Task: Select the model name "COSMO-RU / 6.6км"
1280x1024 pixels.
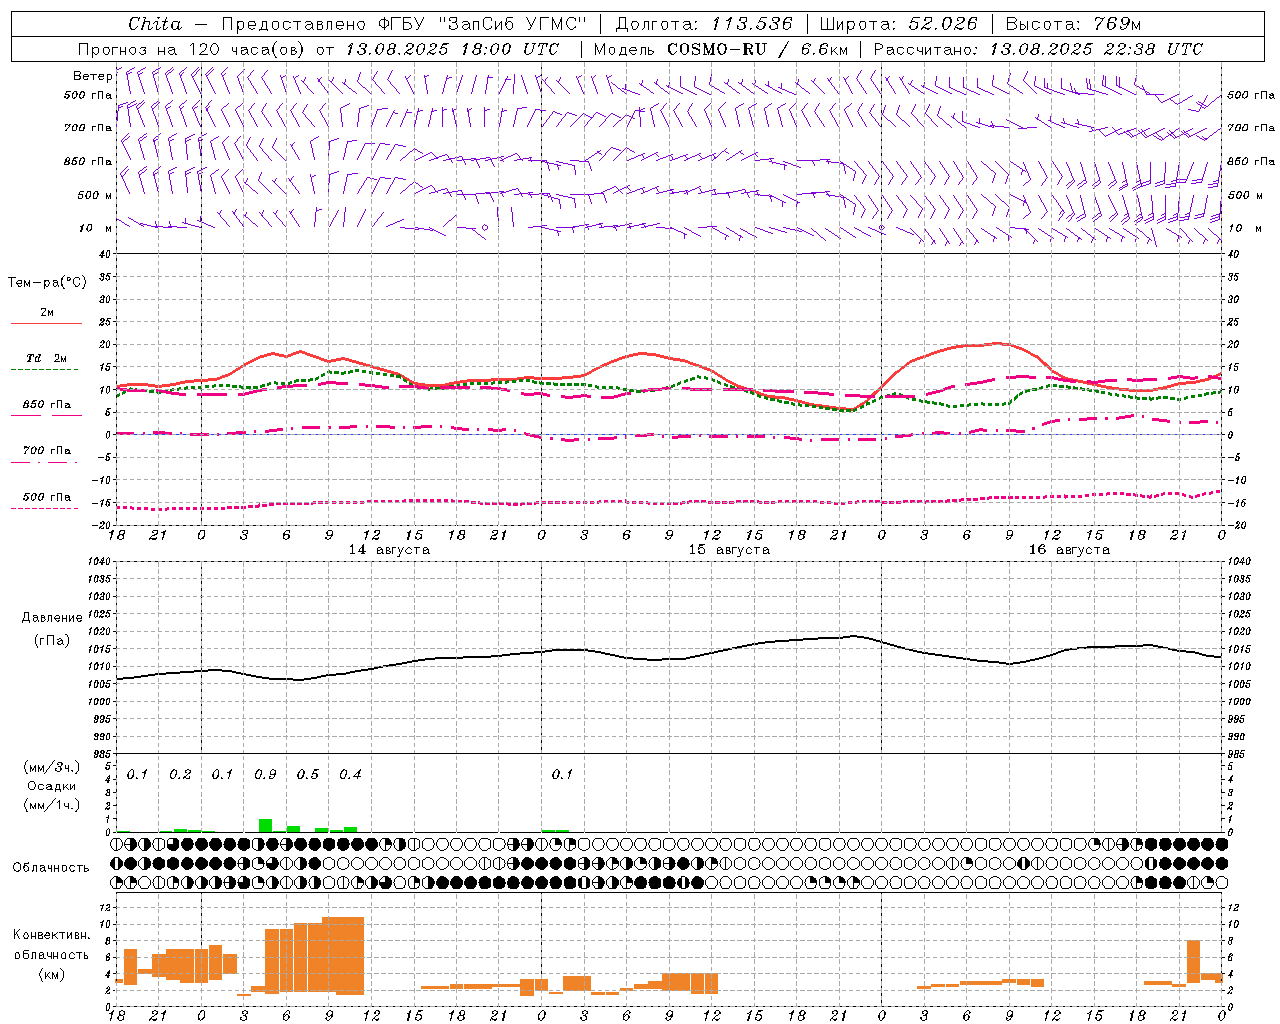Action: [757, 49]
